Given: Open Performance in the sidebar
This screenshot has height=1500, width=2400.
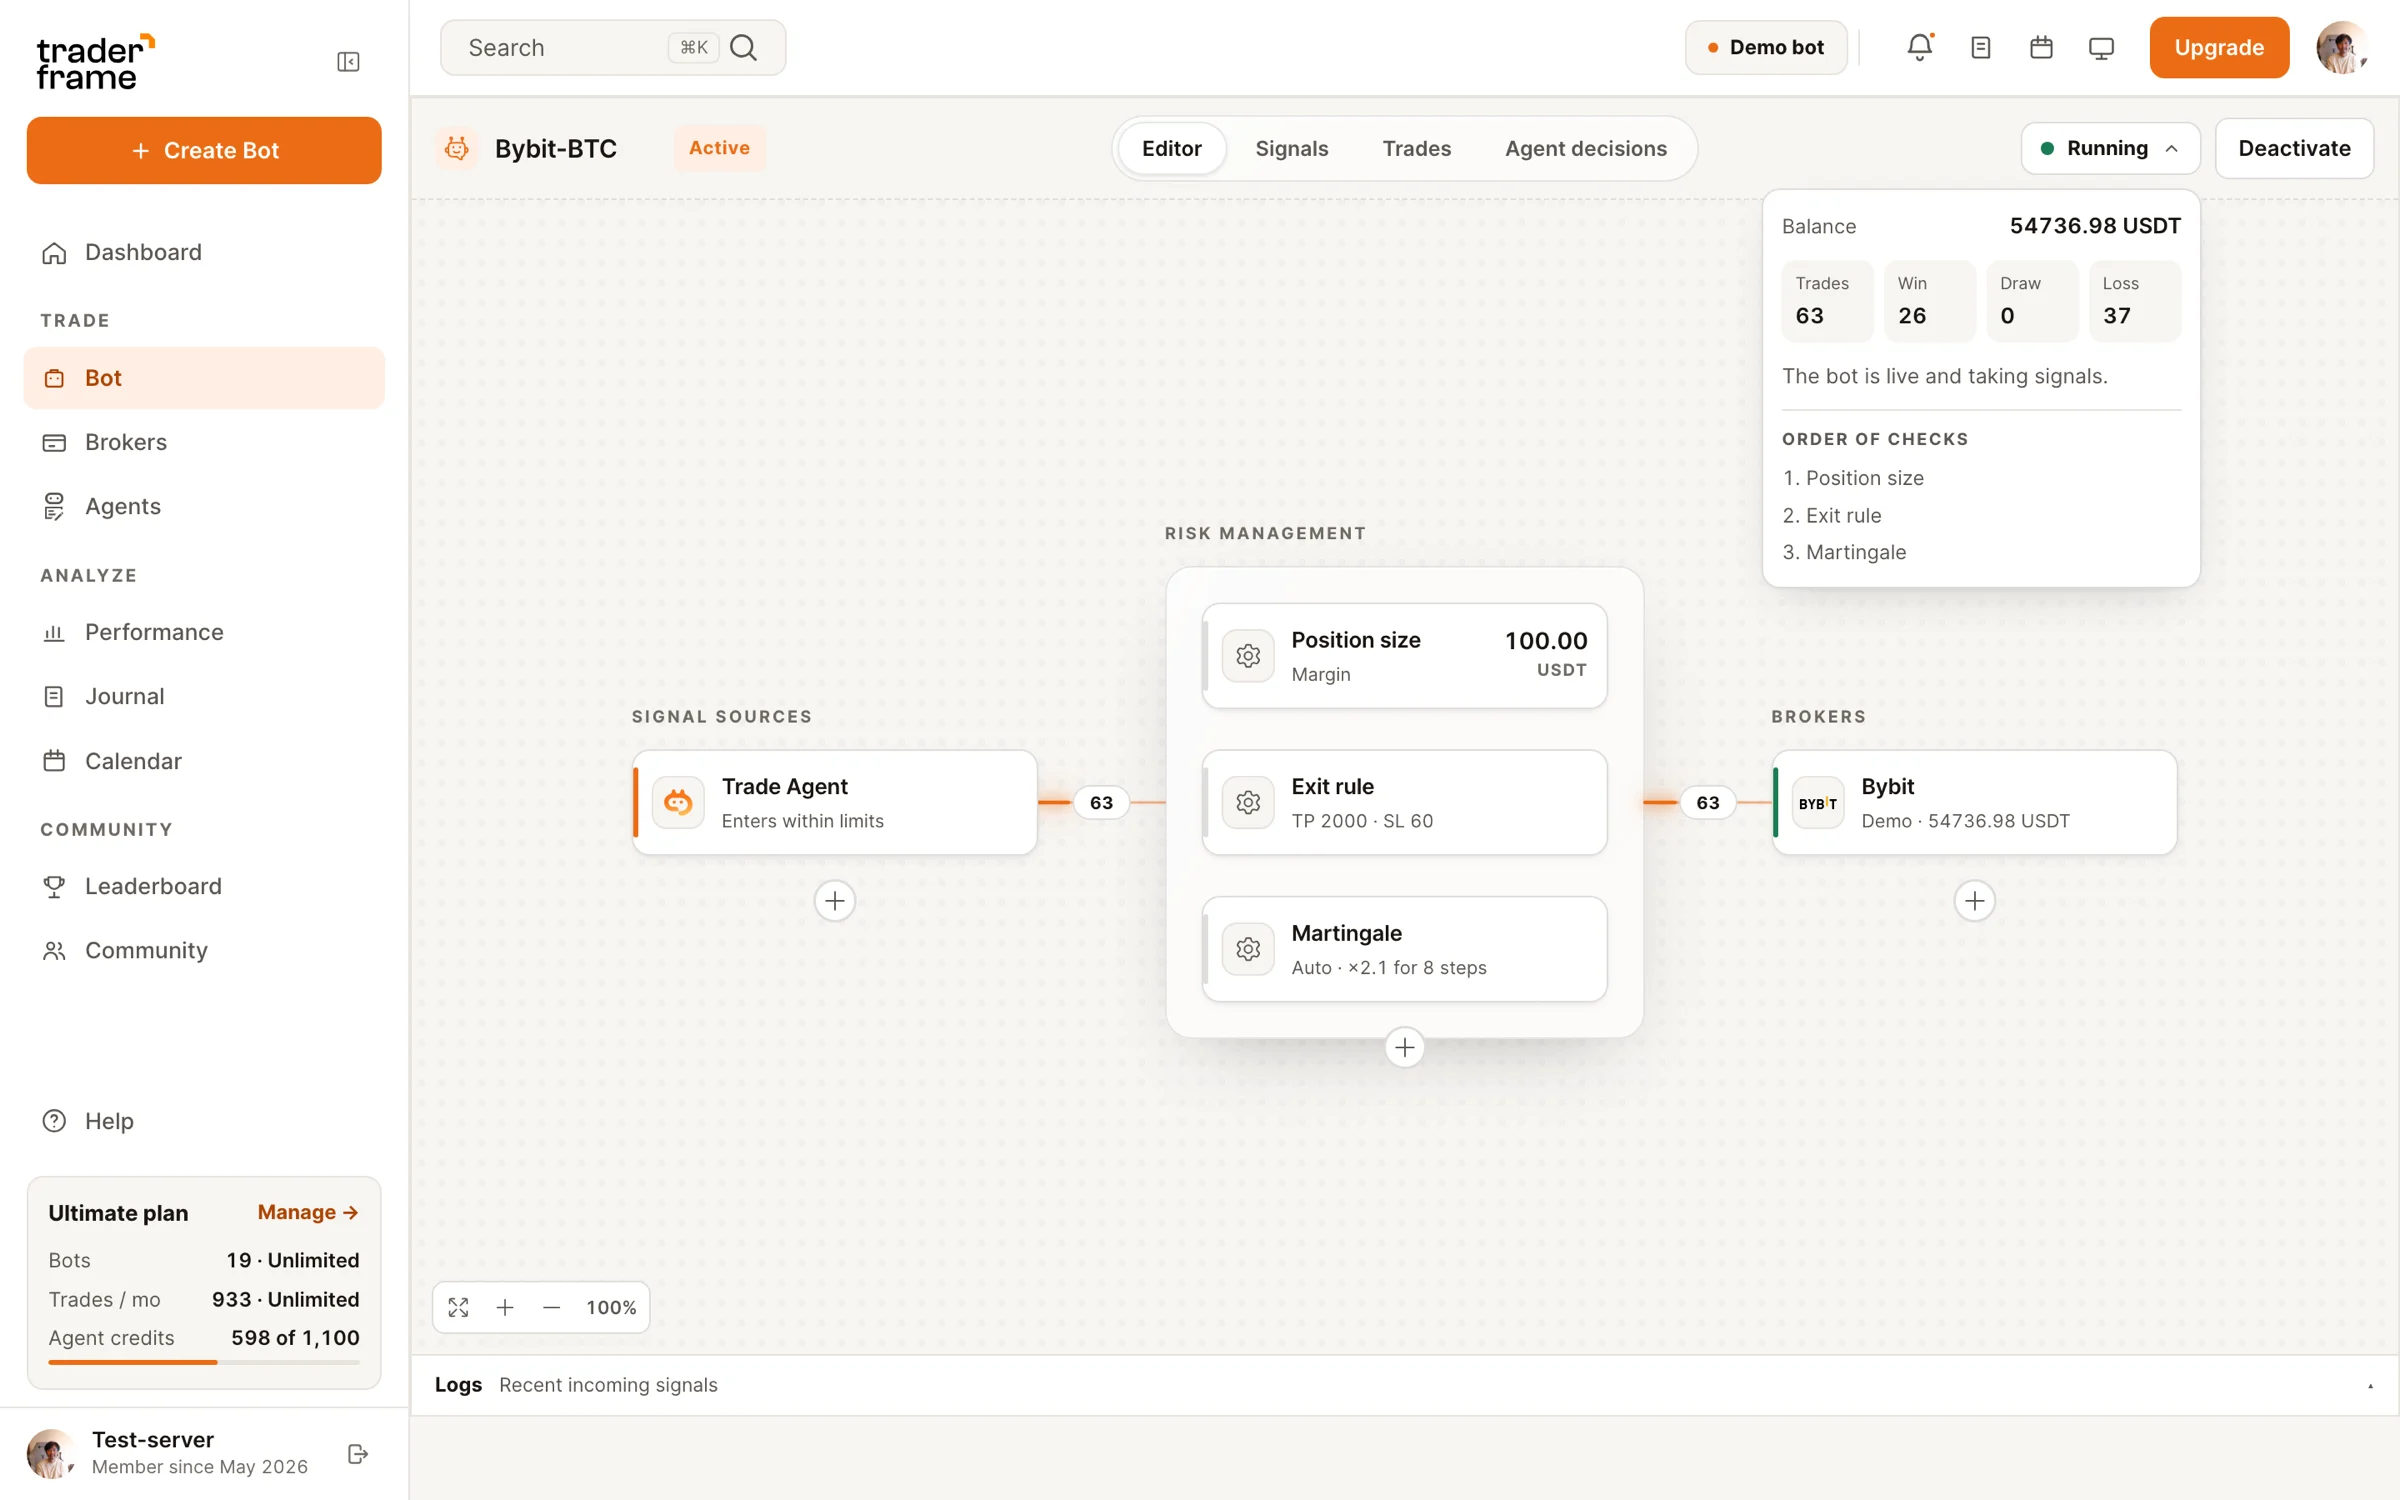Looking at the screenshot, I should tap(204, 632).
